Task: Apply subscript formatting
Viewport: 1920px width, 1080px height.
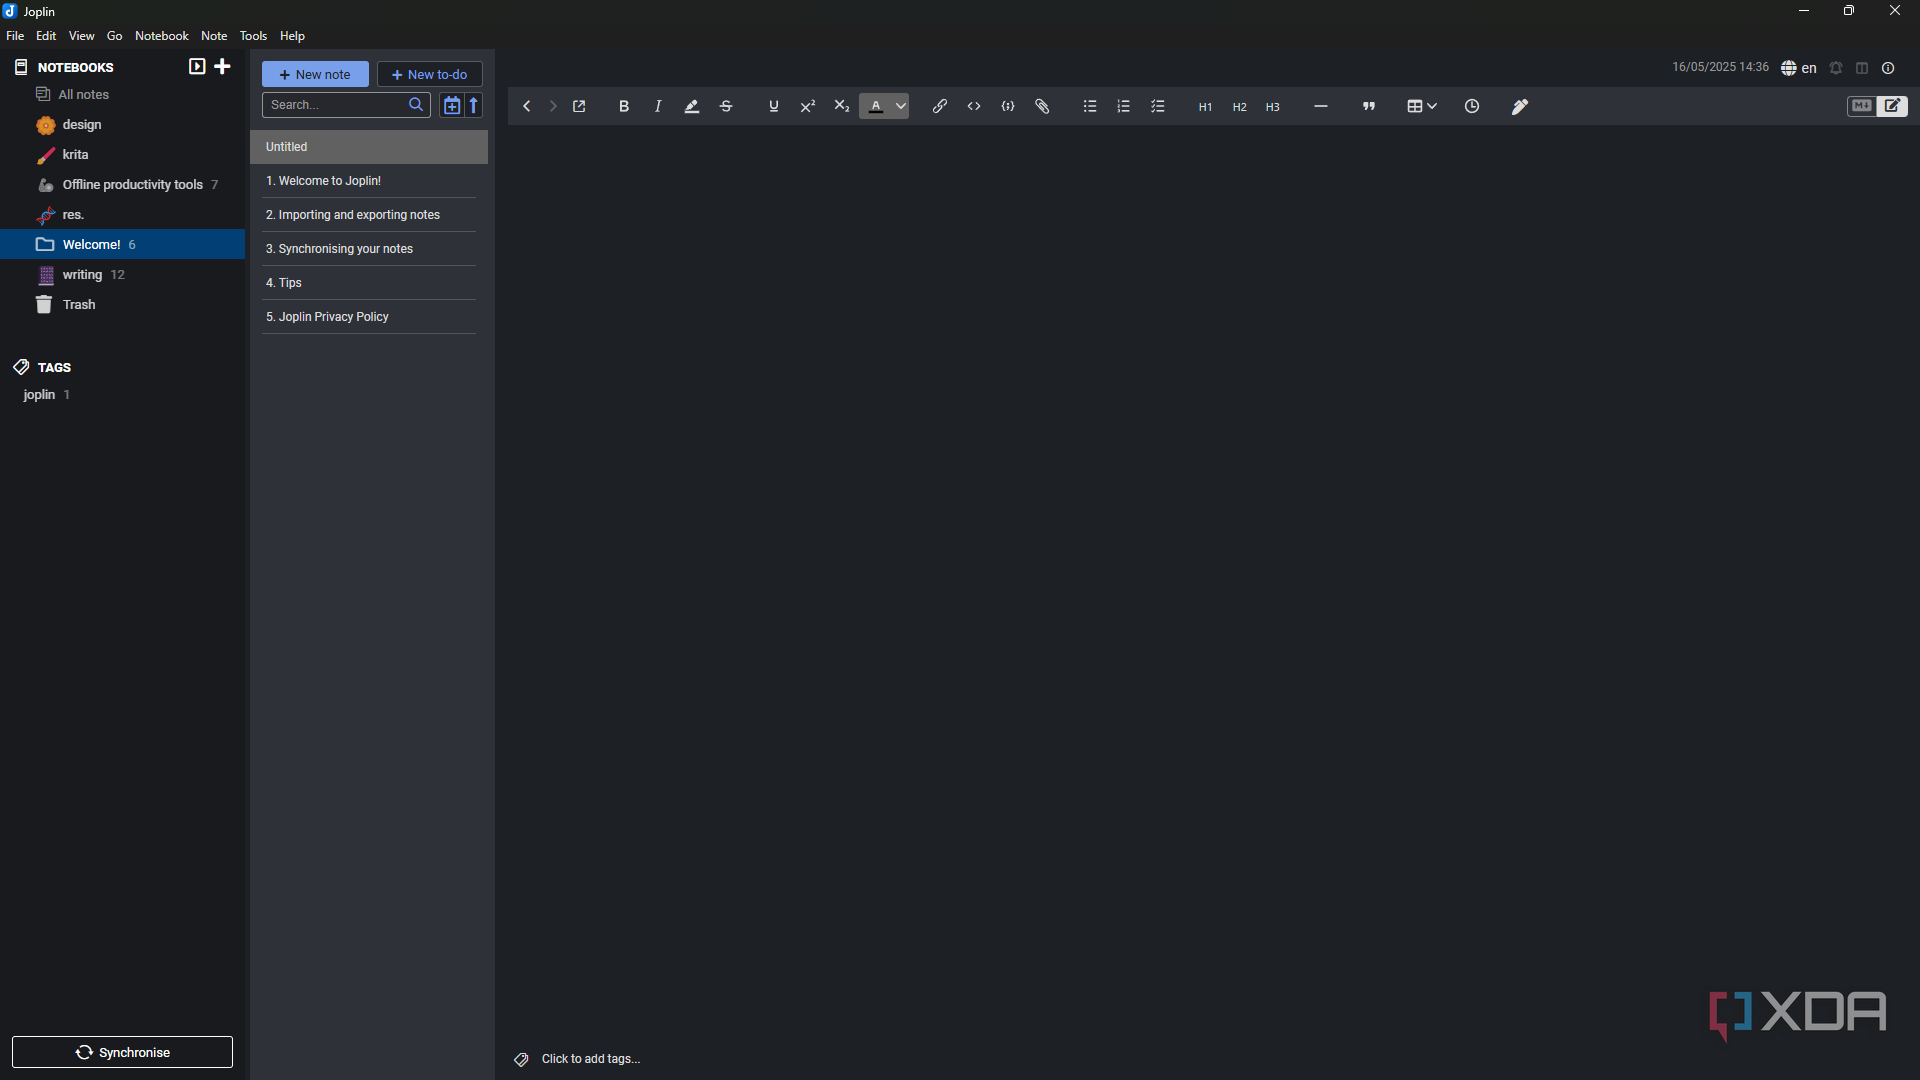Action: [842, 106]
